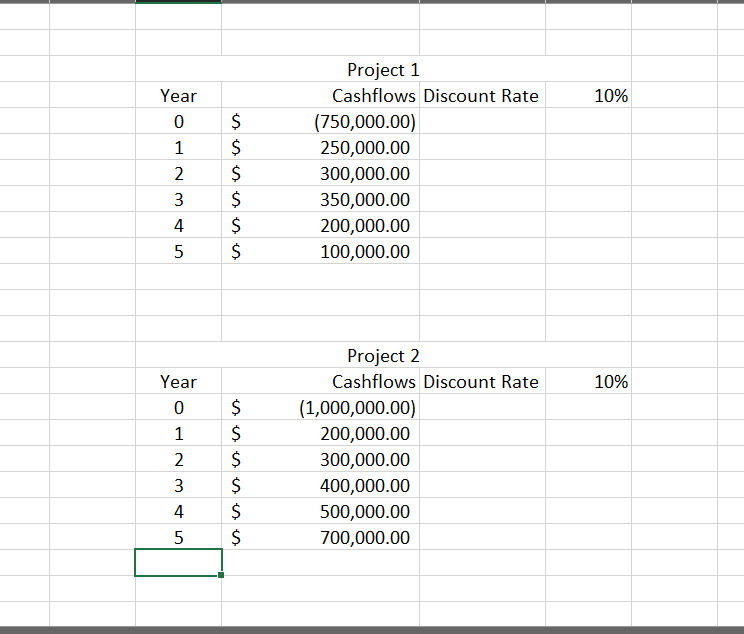Click the active cell's green fill handle
The image size is (744, 634).
(x=221, y=575)
